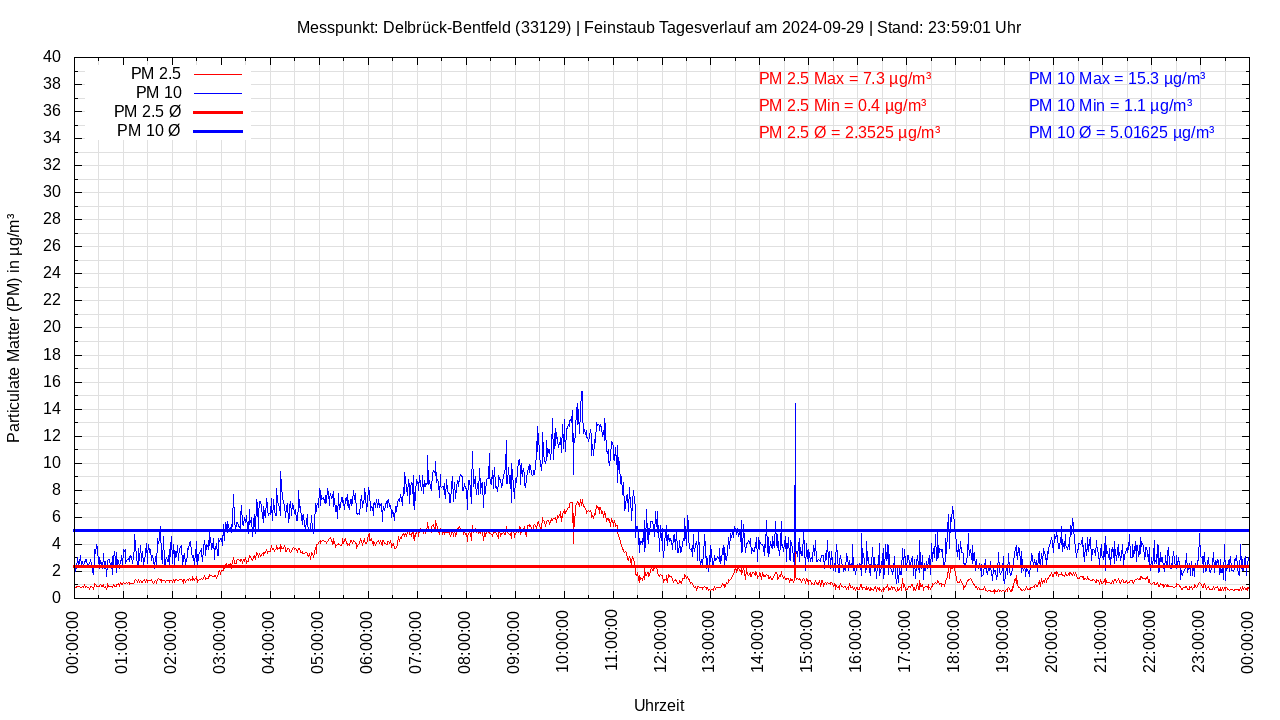Click the PM 2.5 Min = 0.4 µg/m³ text

tap(842, 105)
